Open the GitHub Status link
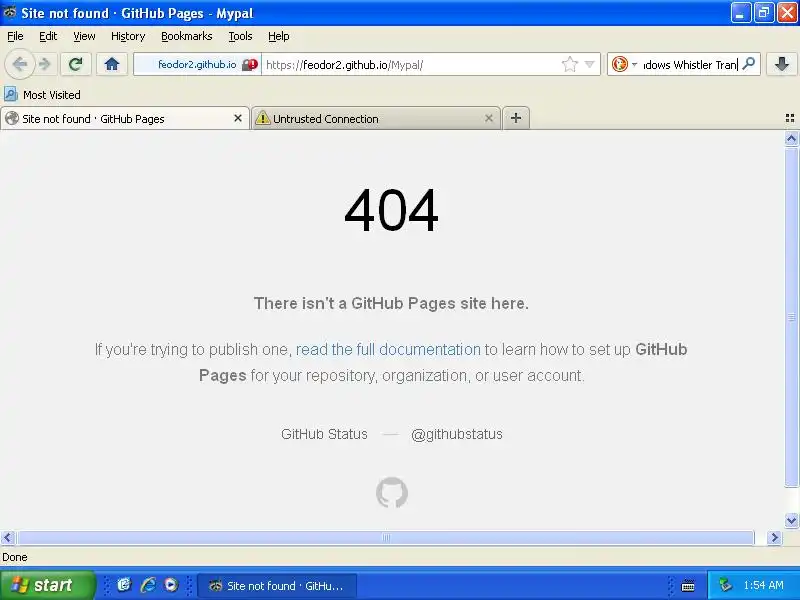 [x=324, y=434]
